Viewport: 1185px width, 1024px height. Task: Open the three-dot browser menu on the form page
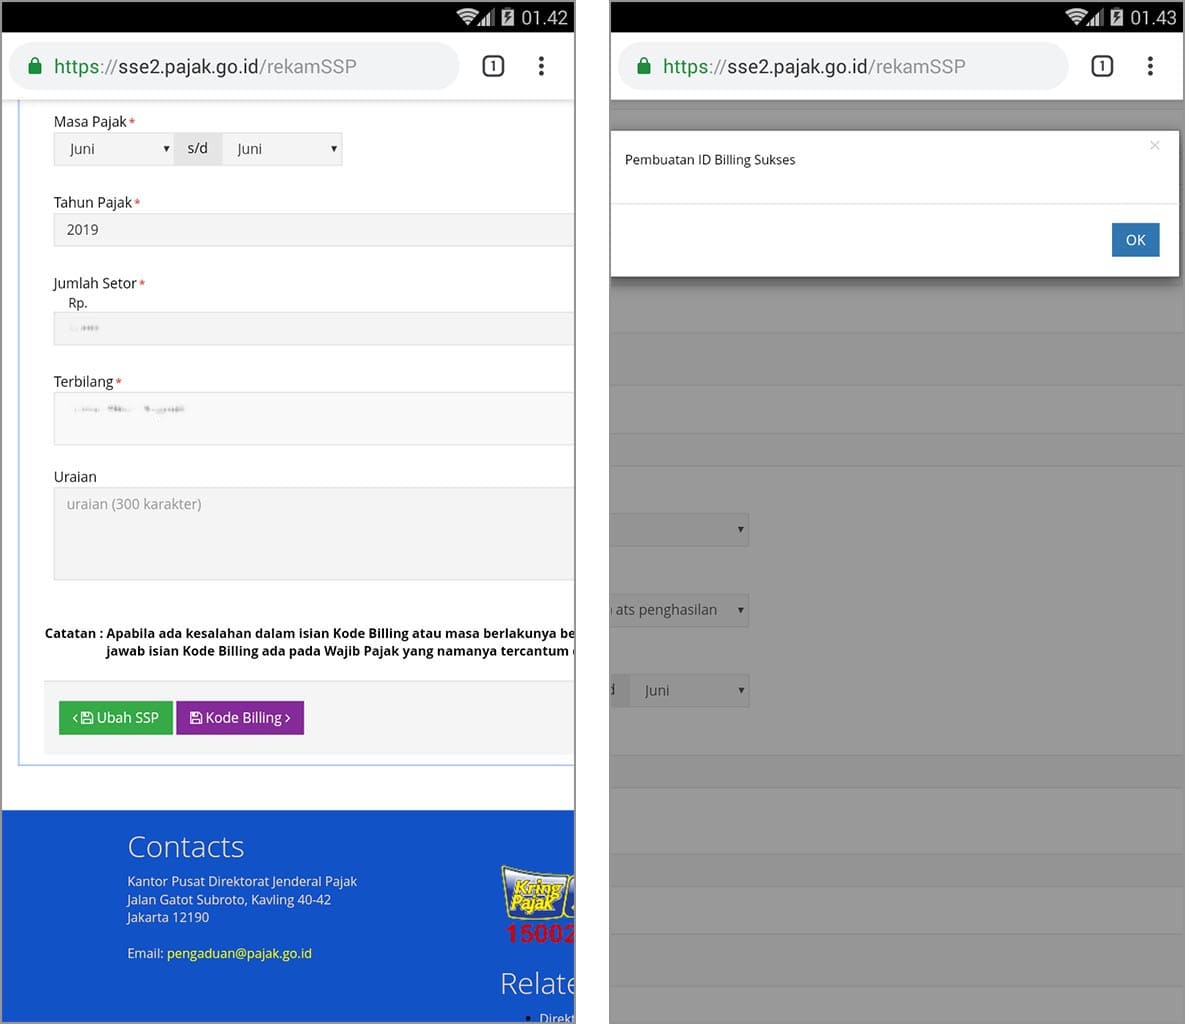pyautogui.click(x=541, y=66)
